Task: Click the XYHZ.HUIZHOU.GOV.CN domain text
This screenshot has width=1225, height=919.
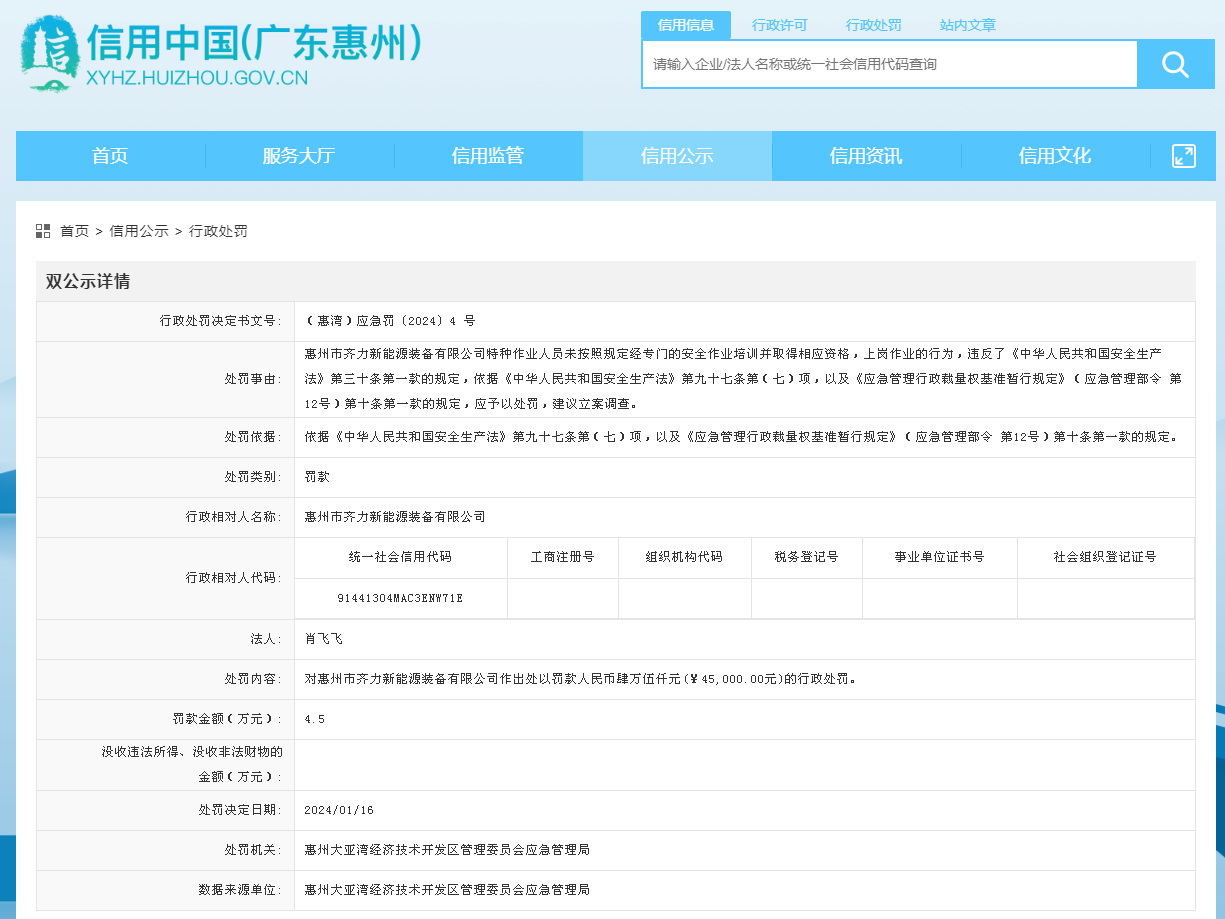Action: pyautogui.click(x=197, y=78)
